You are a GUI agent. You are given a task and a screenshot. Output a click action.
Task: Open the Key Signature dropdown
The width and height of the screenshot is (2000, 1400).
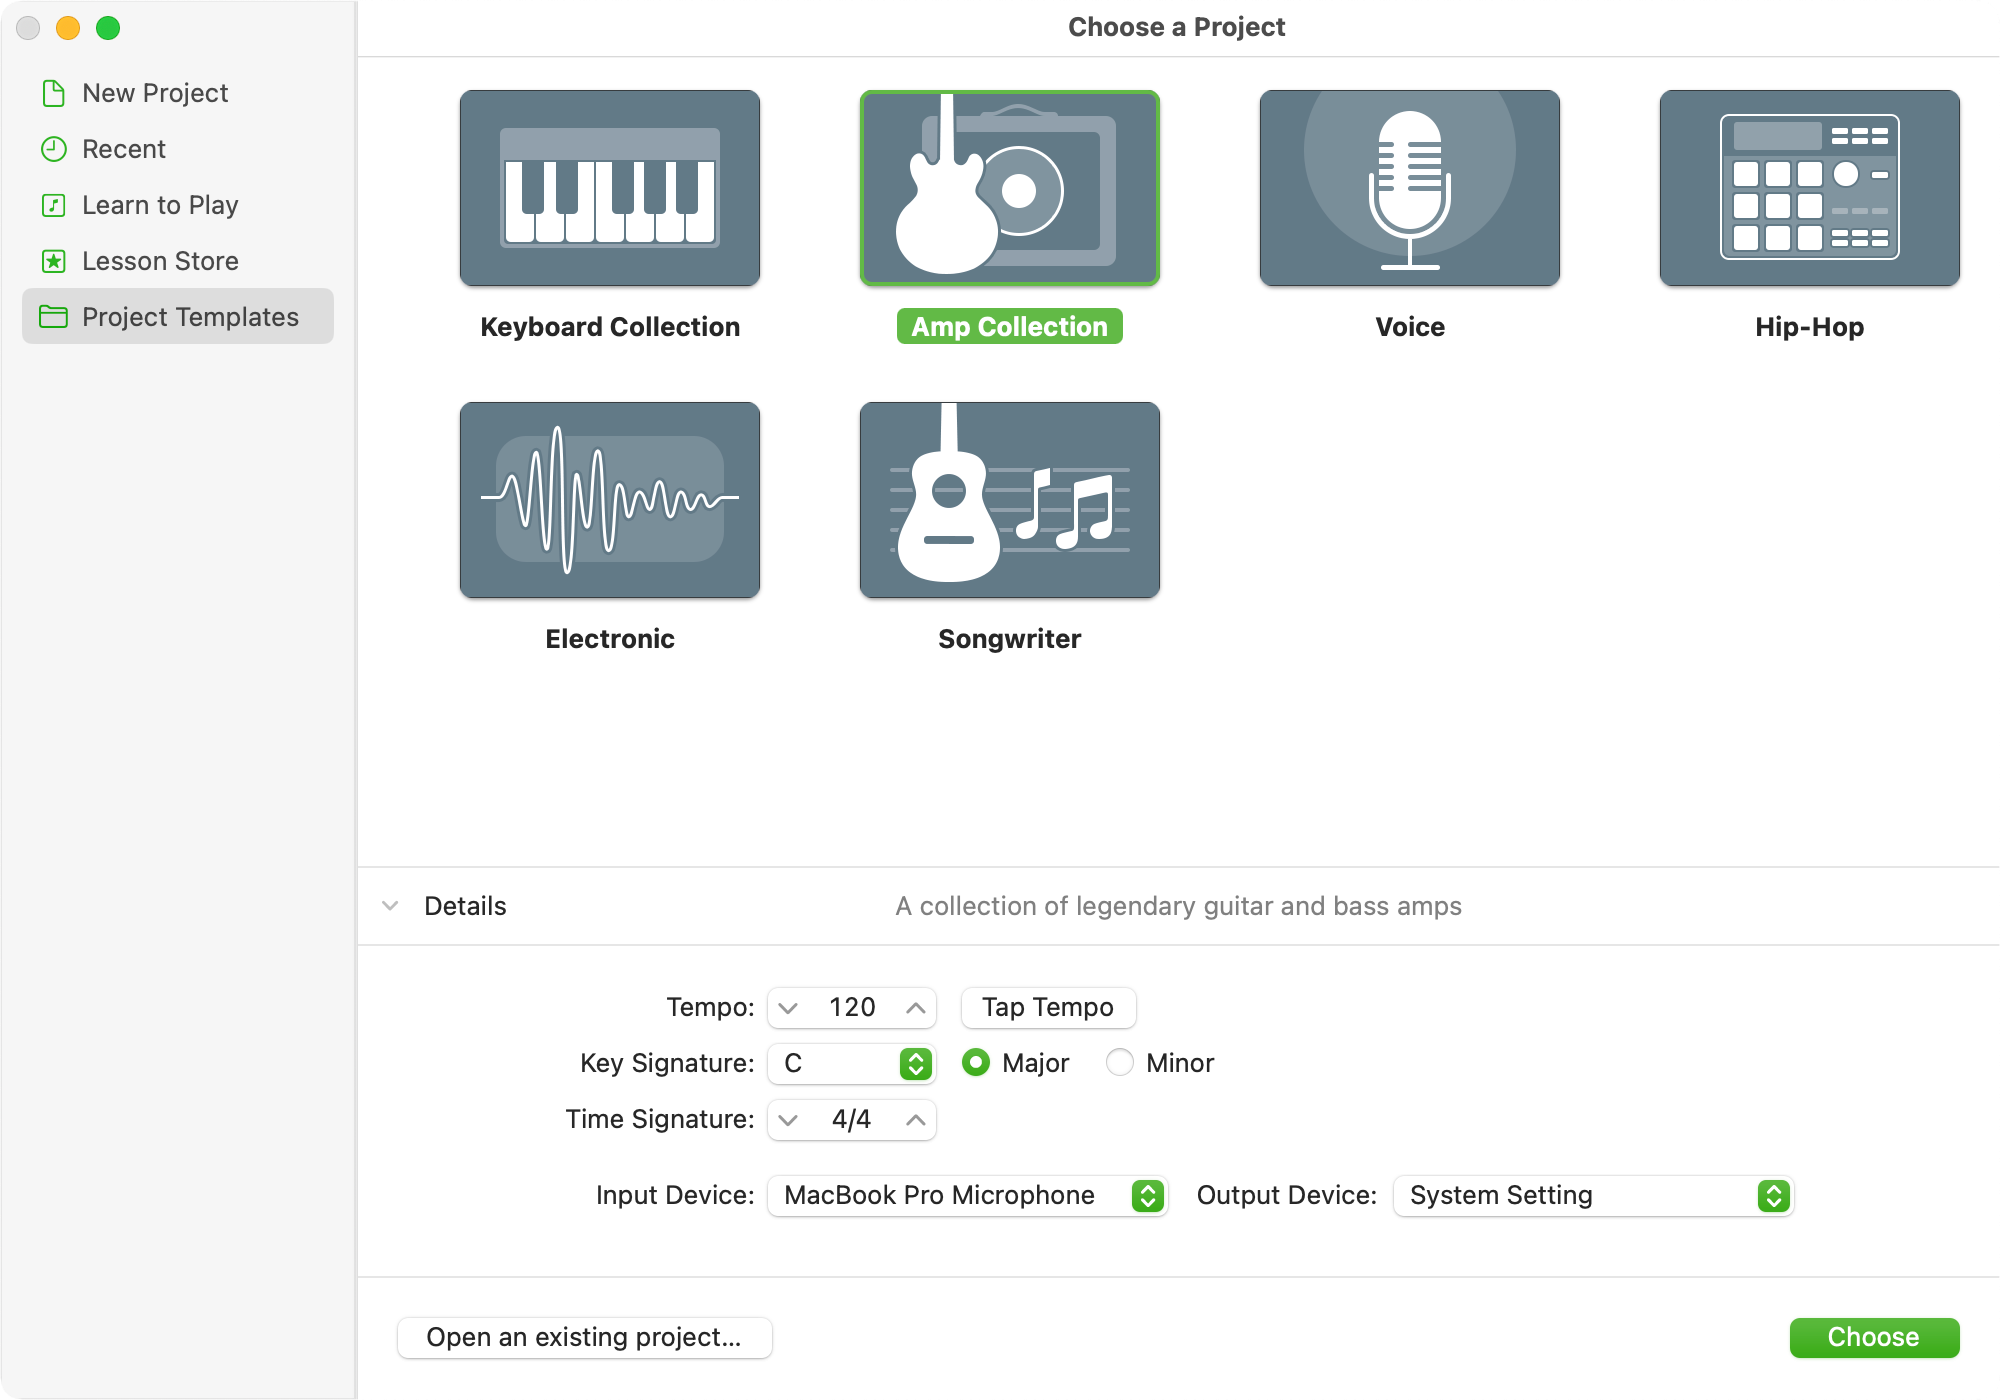[x=851, y=1063]
